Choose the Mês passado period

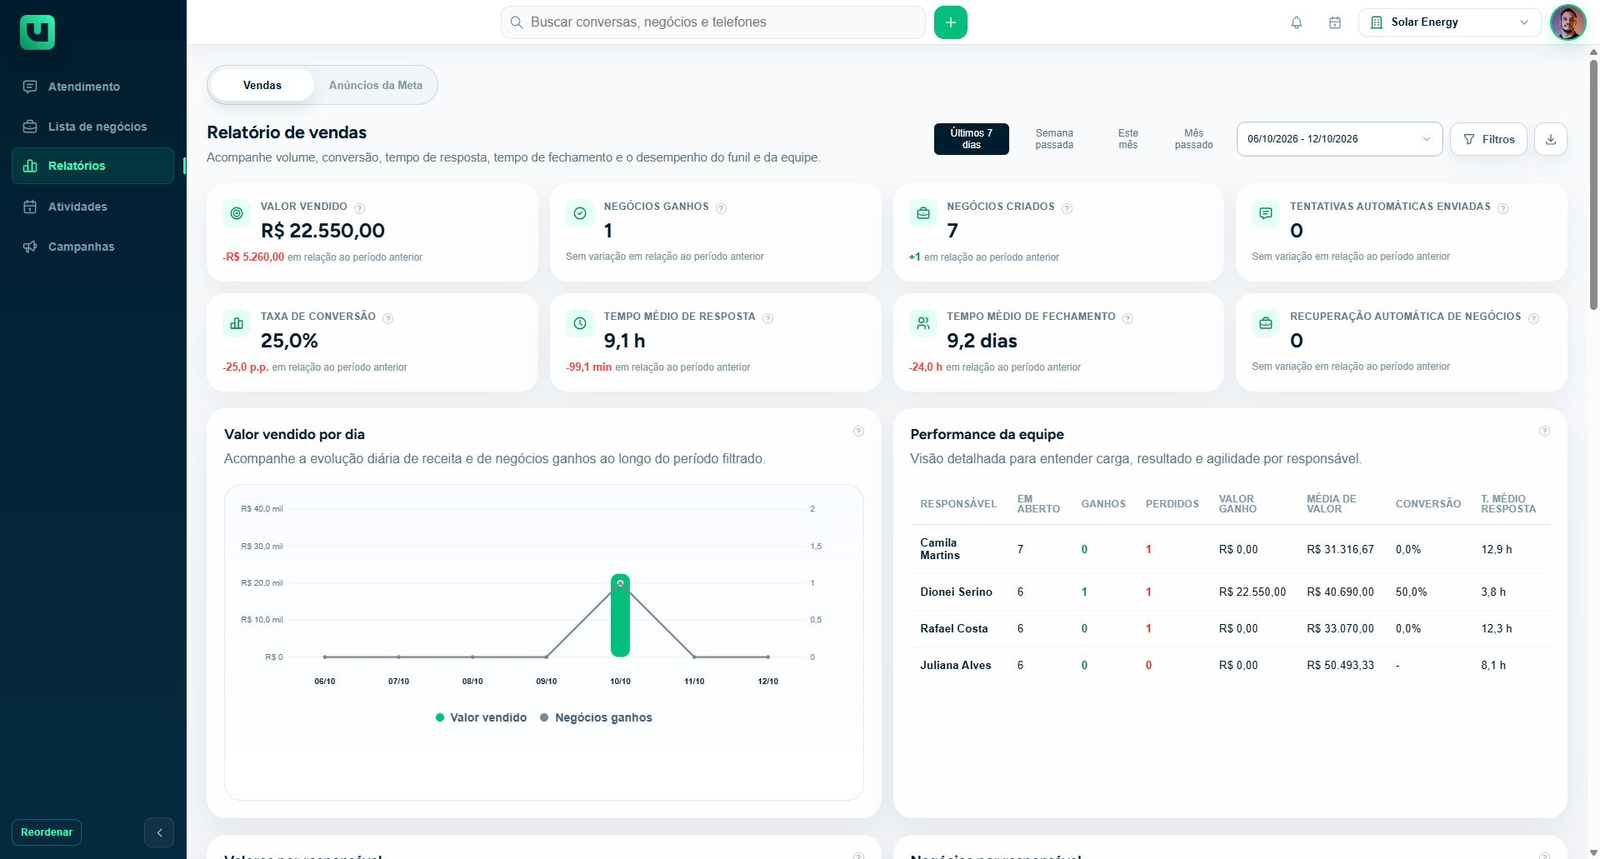pyautogui.click(x=1194, y=139)
